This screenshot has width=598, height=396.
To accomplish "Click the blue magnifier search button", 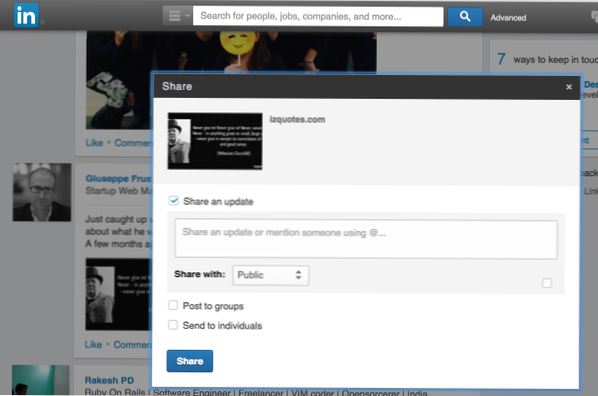I will point(465,16).
